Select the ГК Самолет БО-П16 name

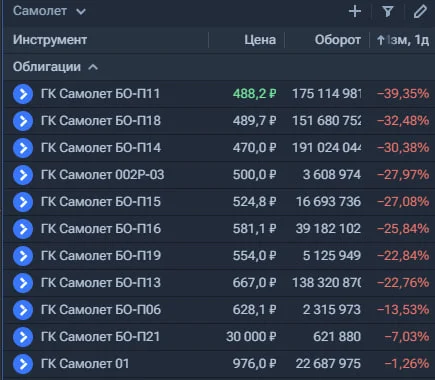pos(101,229)
